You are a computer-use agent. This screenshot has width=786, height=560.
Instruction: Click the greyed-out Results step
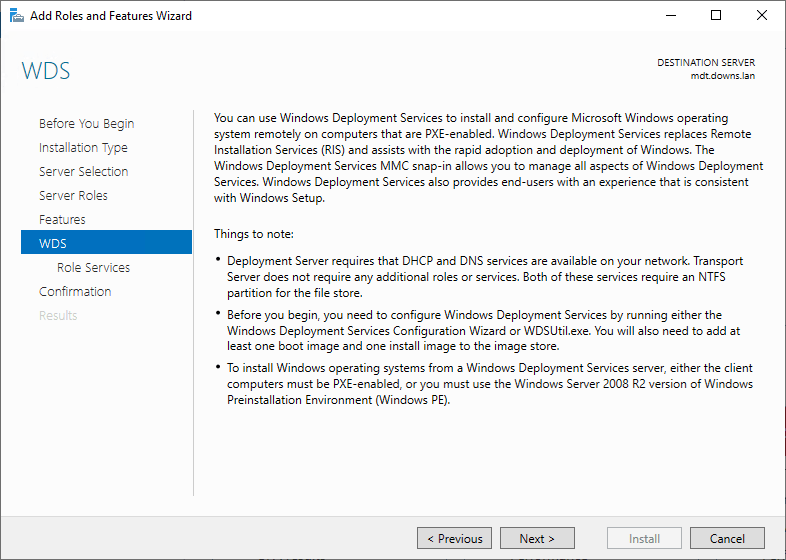pyautogui.click(x=58, y=316)
